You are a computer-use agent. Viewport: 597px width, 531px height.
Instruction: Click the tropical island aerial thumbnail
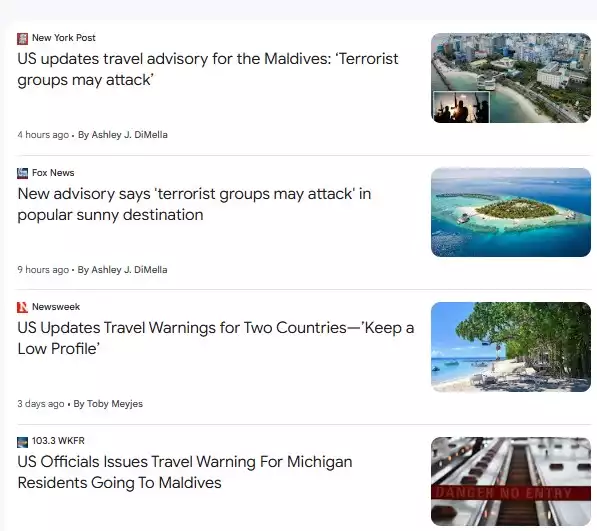pos(511,212)
